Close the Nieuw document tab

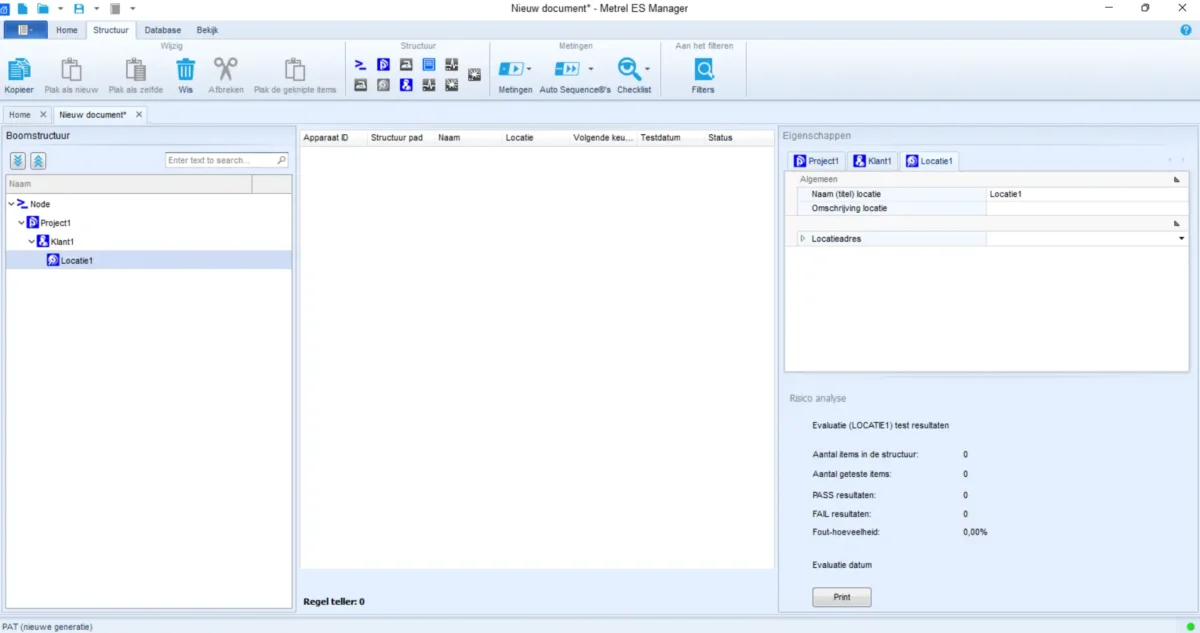(139, 114)
